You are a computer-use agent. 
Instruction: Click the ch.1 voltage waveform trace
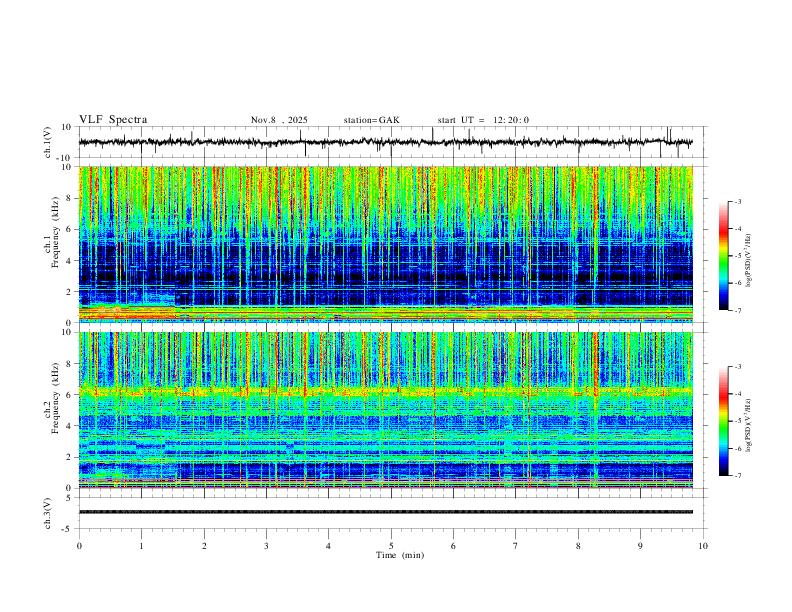click(x=385, y=142)
